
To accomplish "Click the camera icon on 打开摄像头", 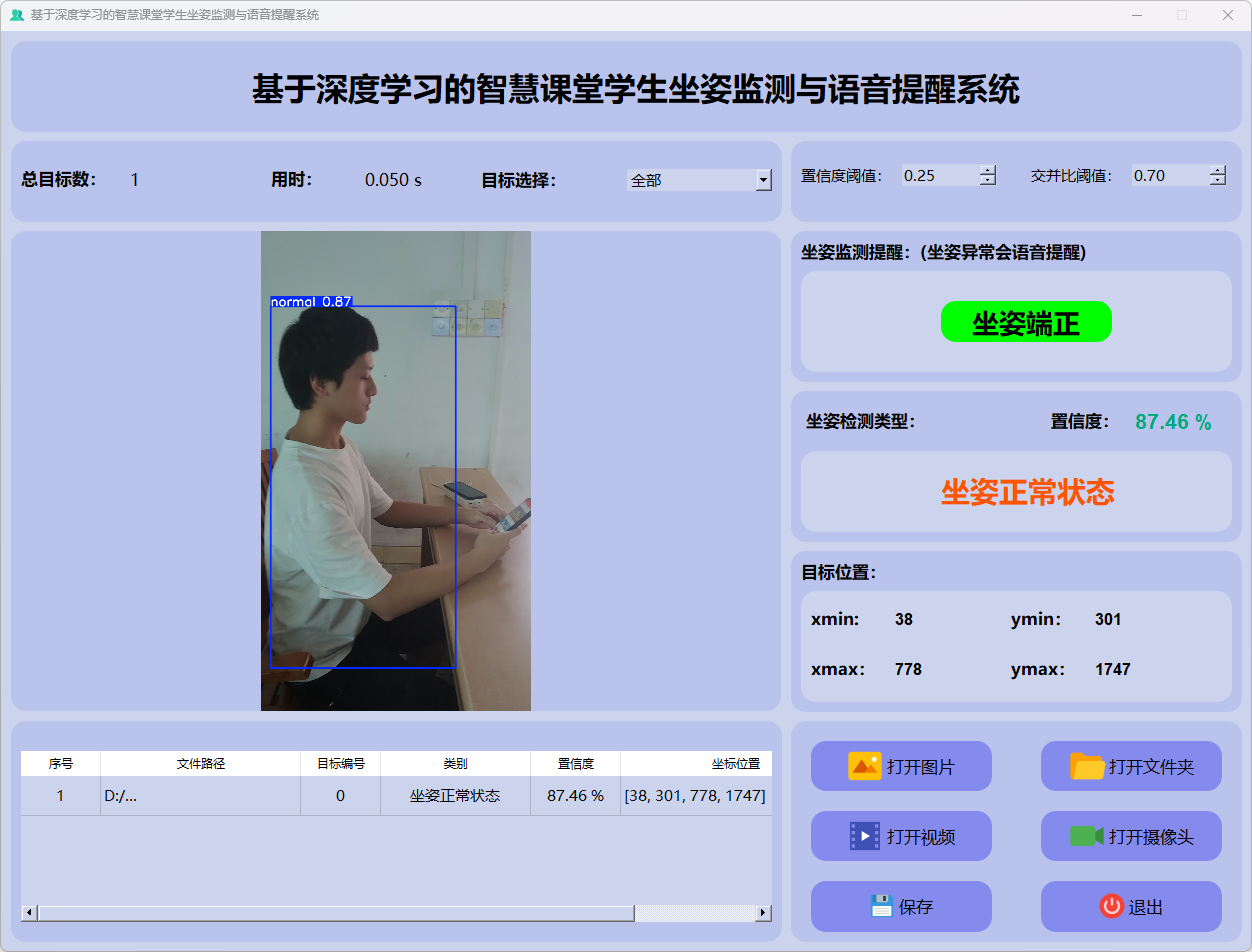I will tap(1086, 836).
